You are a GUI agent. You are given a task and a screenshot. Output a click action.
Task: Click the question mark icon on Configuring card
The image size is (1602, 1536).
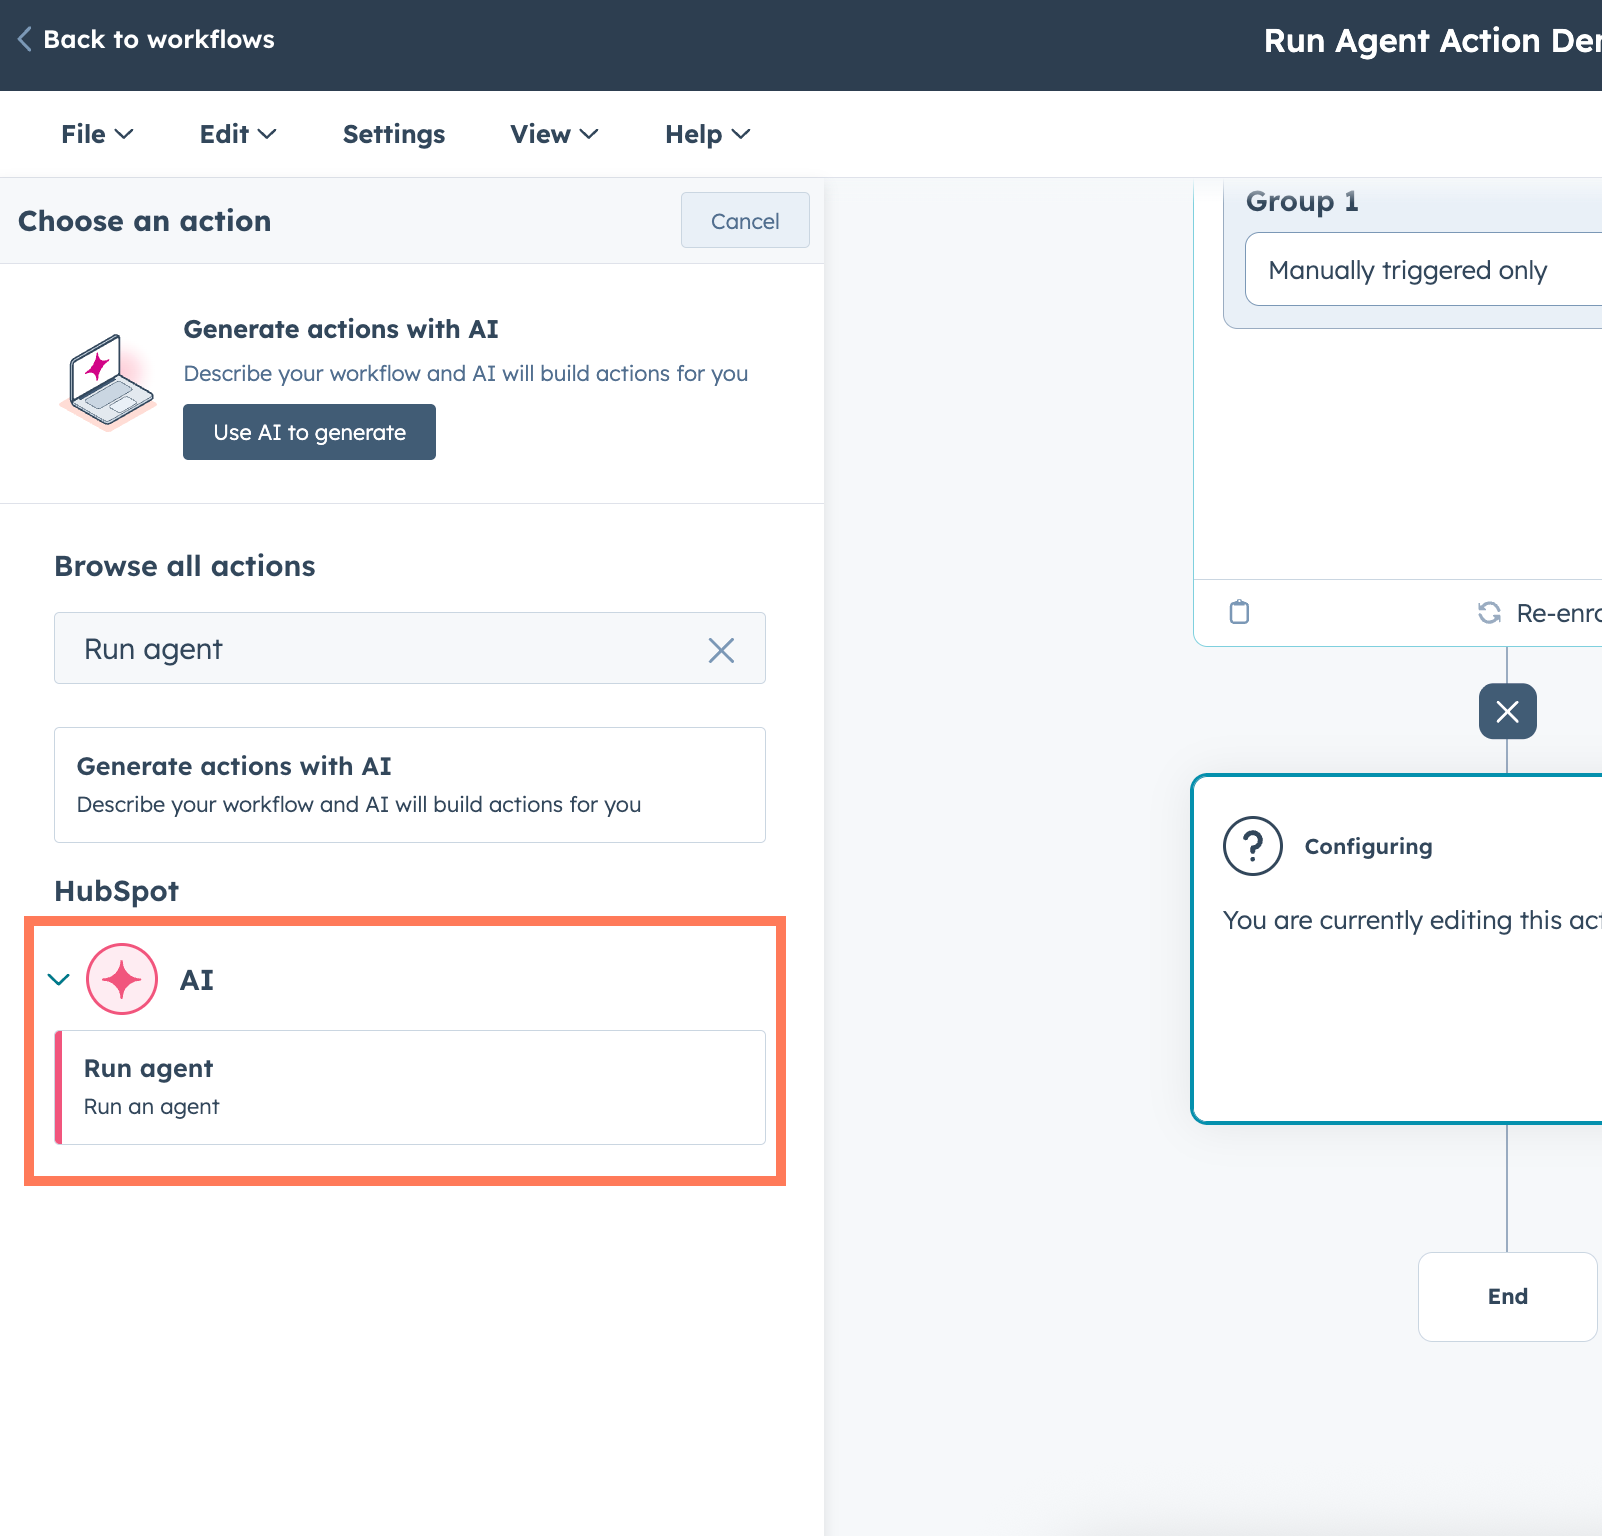(1251, 845)
